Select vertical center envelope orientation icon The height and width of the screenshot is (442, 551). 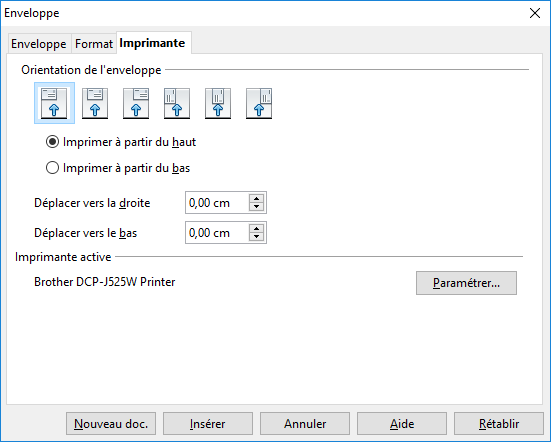coord(218,103)
